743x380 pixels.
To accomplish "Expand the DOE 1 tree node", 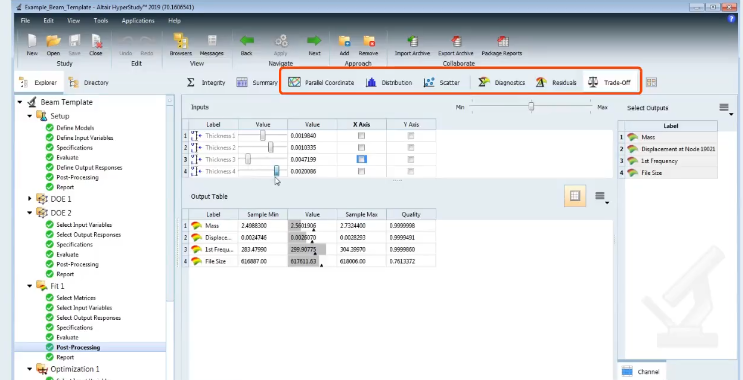I will pos(30,199).
